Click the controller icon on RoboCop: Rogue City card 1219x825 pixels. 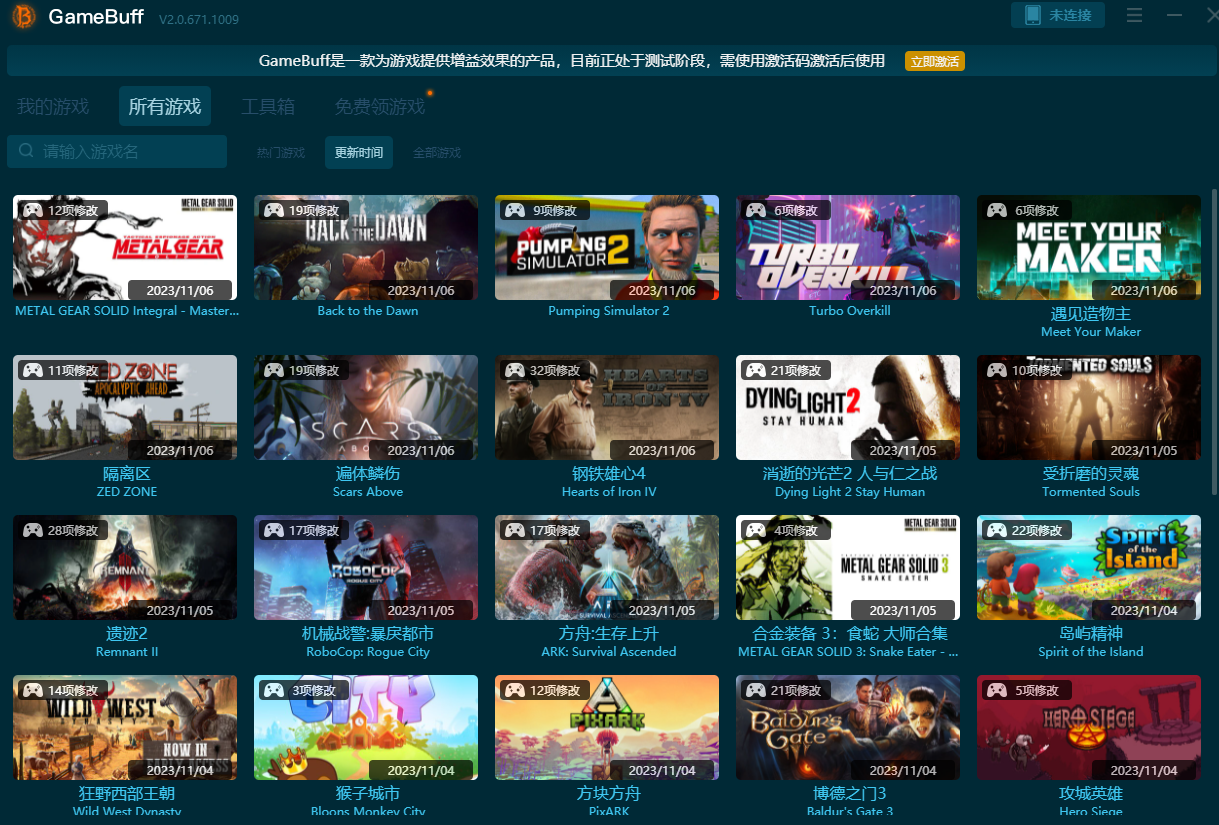pyautogui.click(x=273, y=530)
